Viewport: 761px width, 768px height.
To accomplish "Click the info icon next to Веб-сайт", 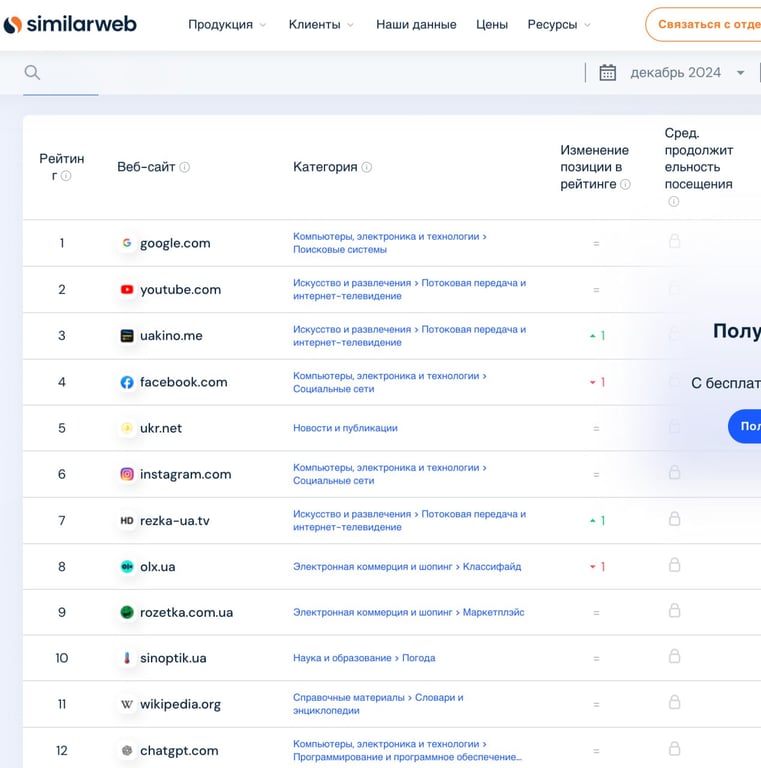I will (x=185, y=168).
